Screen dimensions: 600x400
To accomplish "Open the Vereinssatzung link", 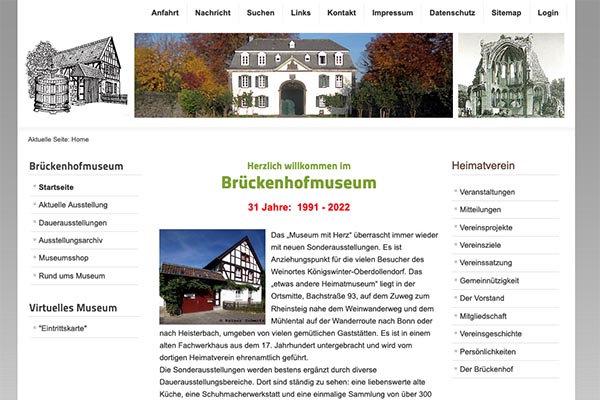I will tap(486, 262).
